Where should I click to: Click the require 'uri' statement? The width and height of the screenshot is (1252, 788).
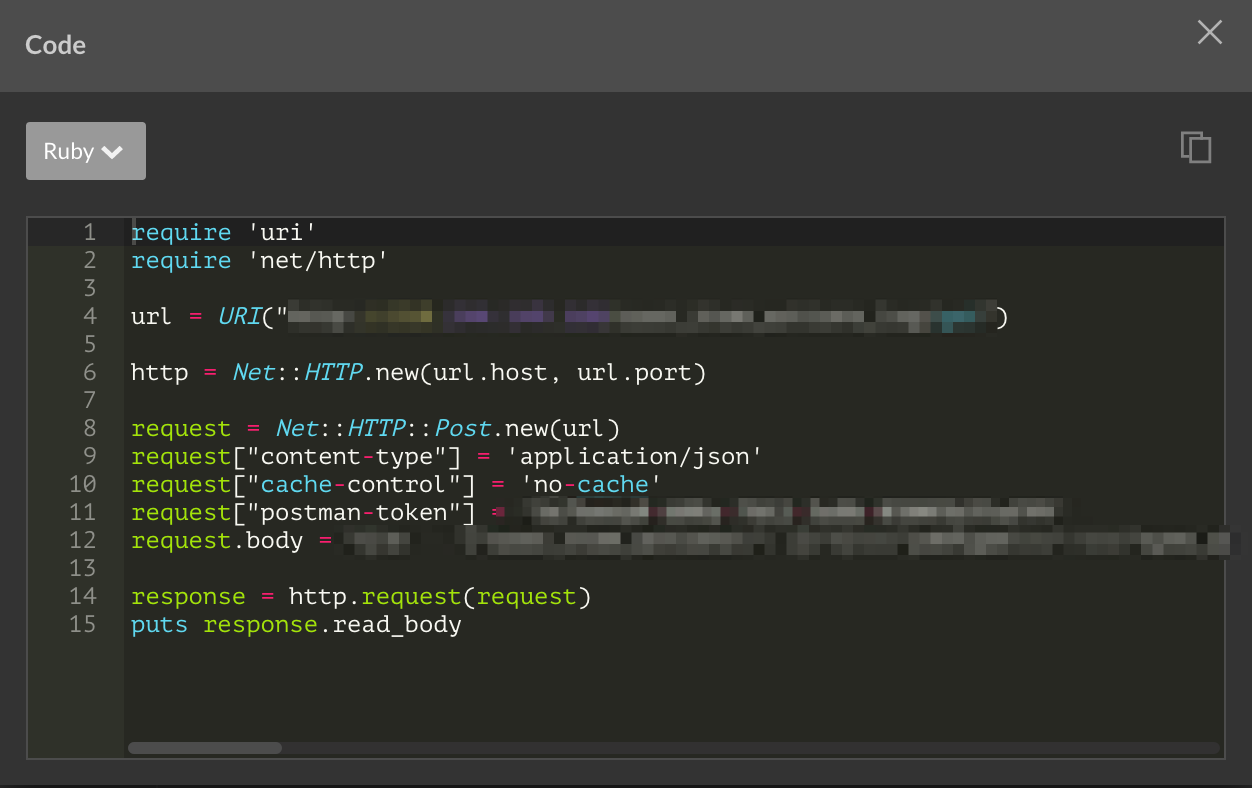[x=220, y=231]
